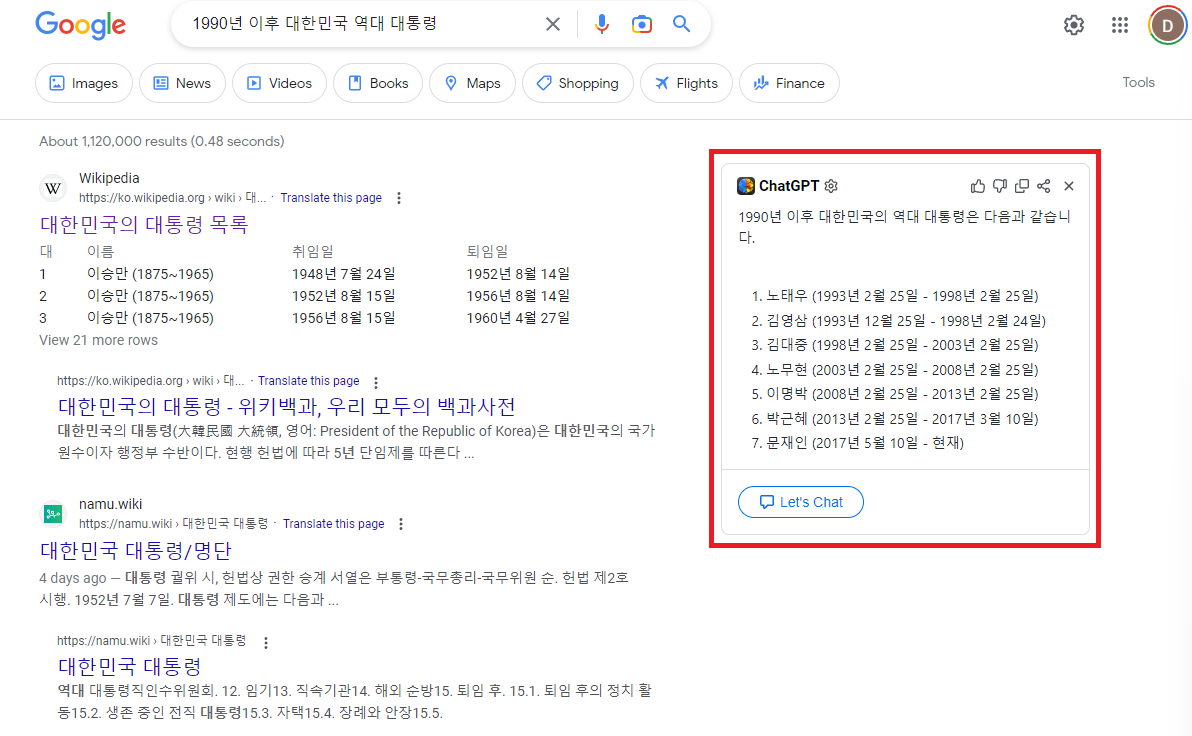The width and height of the screenshot is (1192, 736).
Task: Click the 취임일 column header
Action: point(312,251)
